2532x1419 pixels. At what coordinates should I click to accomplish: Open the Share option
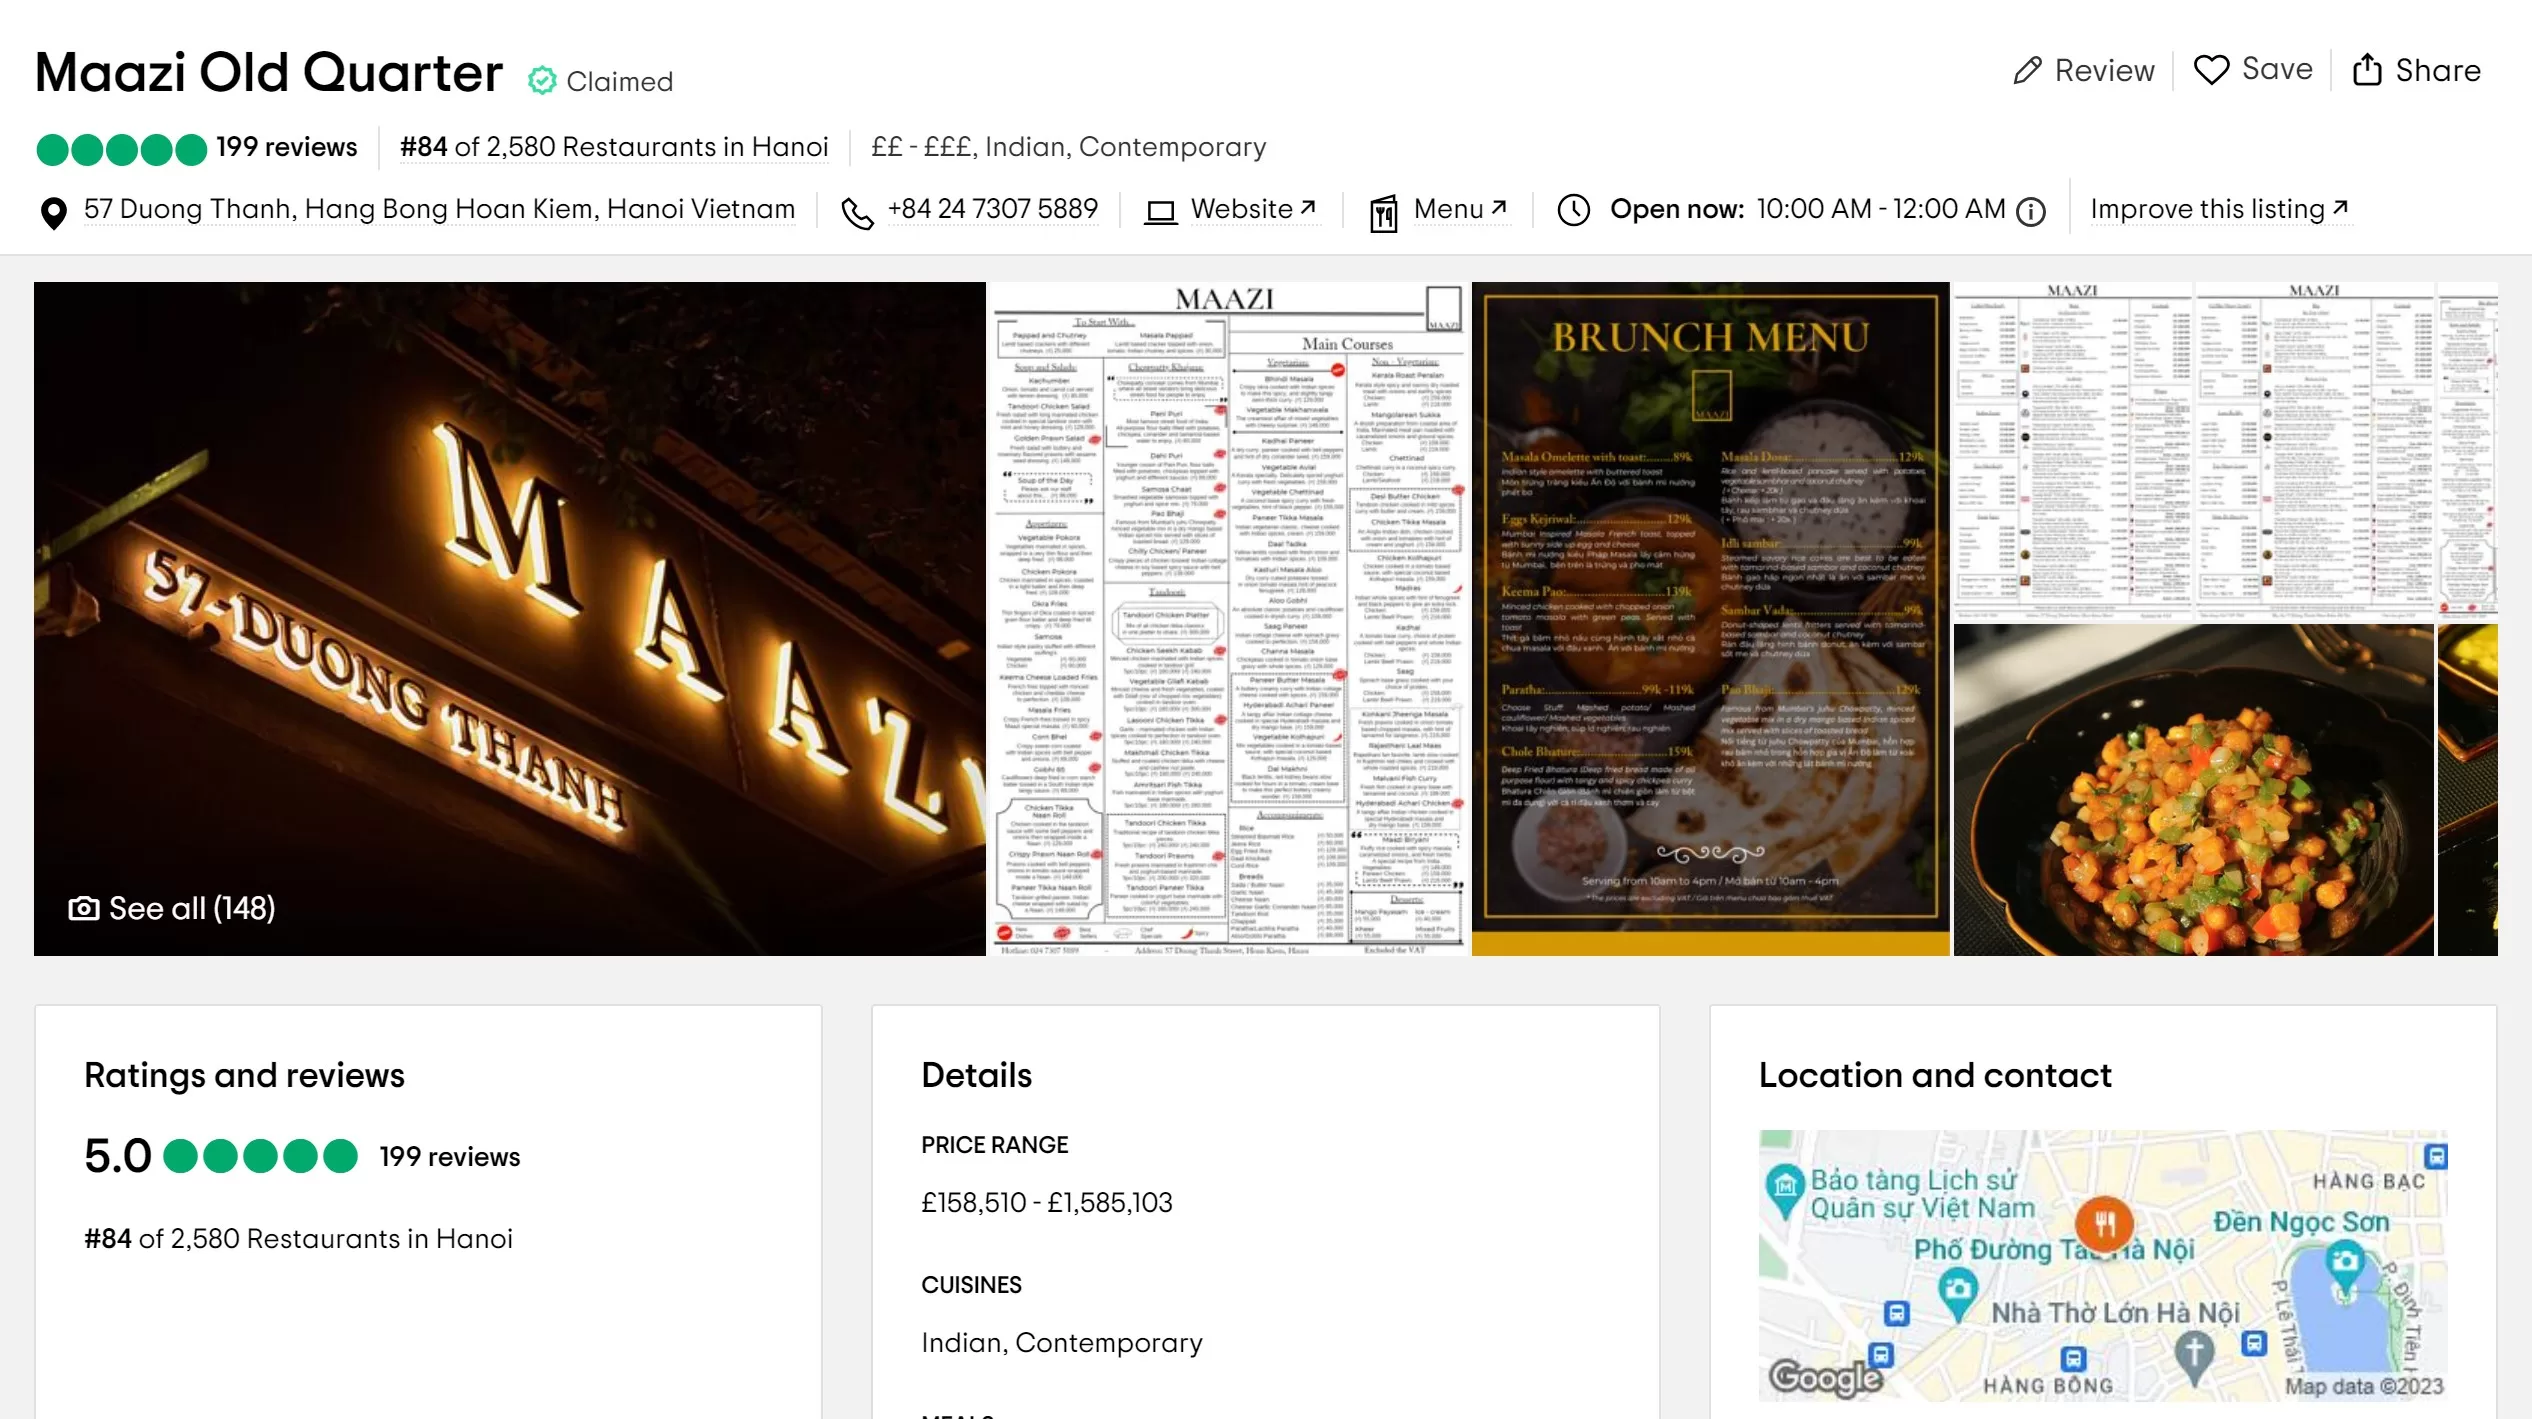[2417, 70]
